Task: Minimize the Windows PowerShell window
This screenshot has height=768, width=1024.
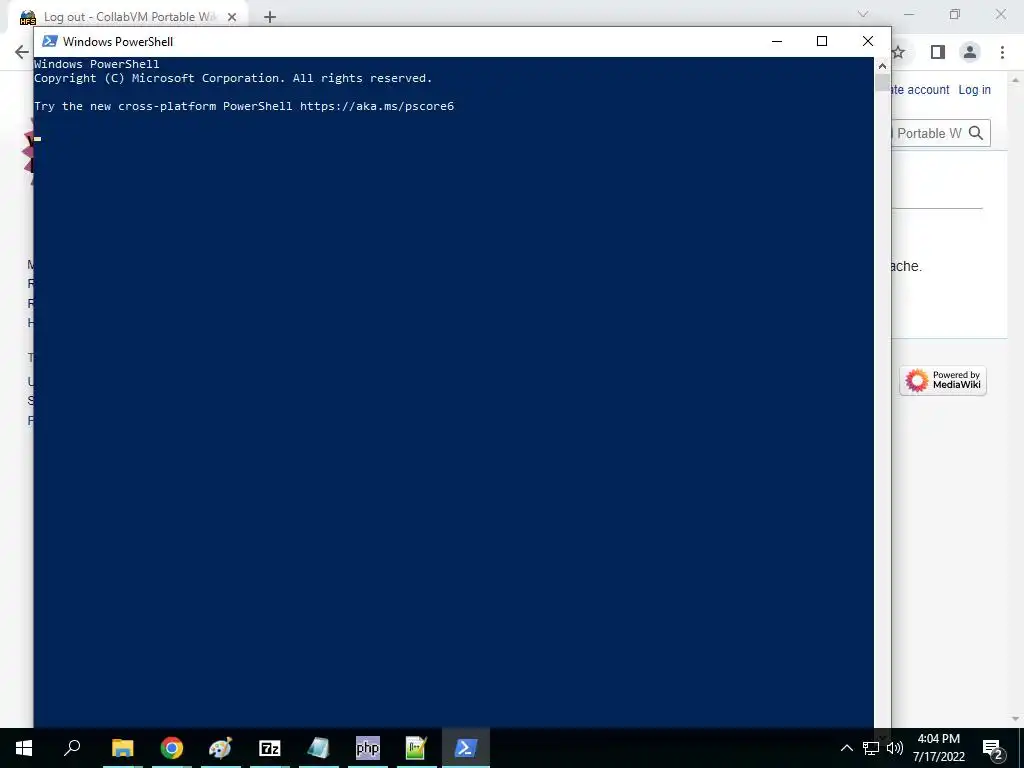Action: (776, 41)
